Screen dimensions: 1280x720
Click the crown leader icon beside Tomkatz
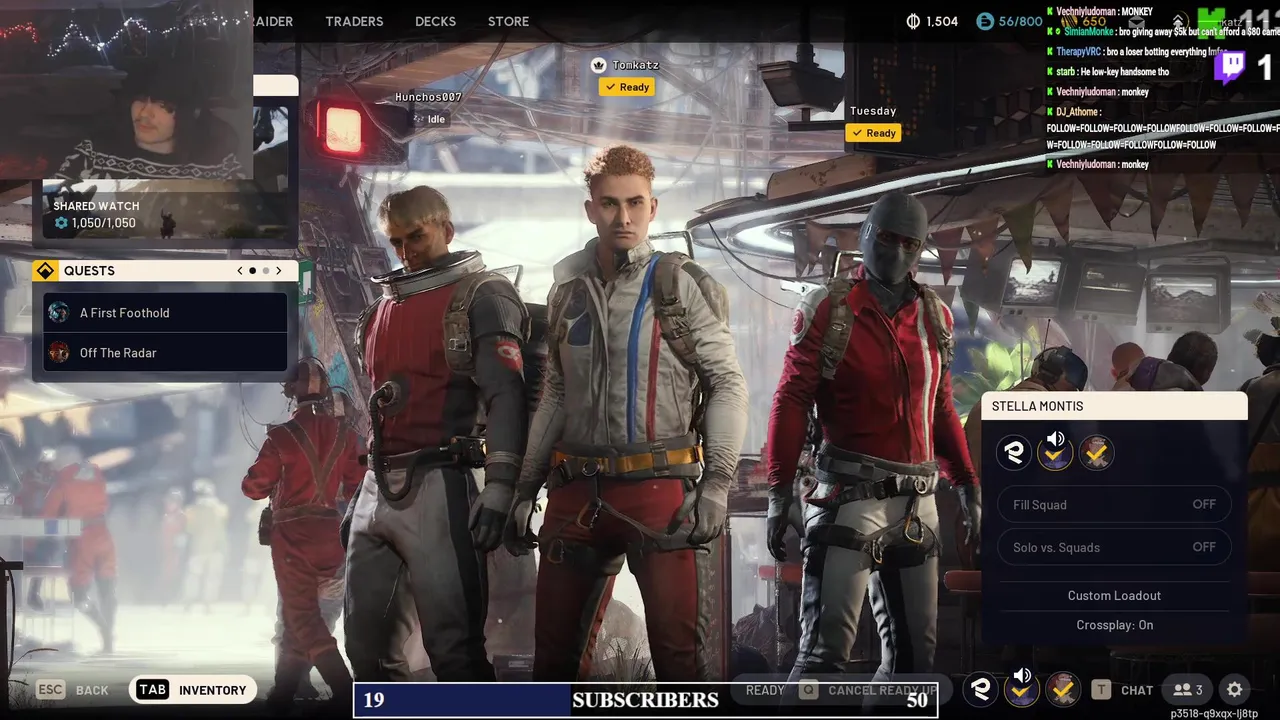(599, 65)
